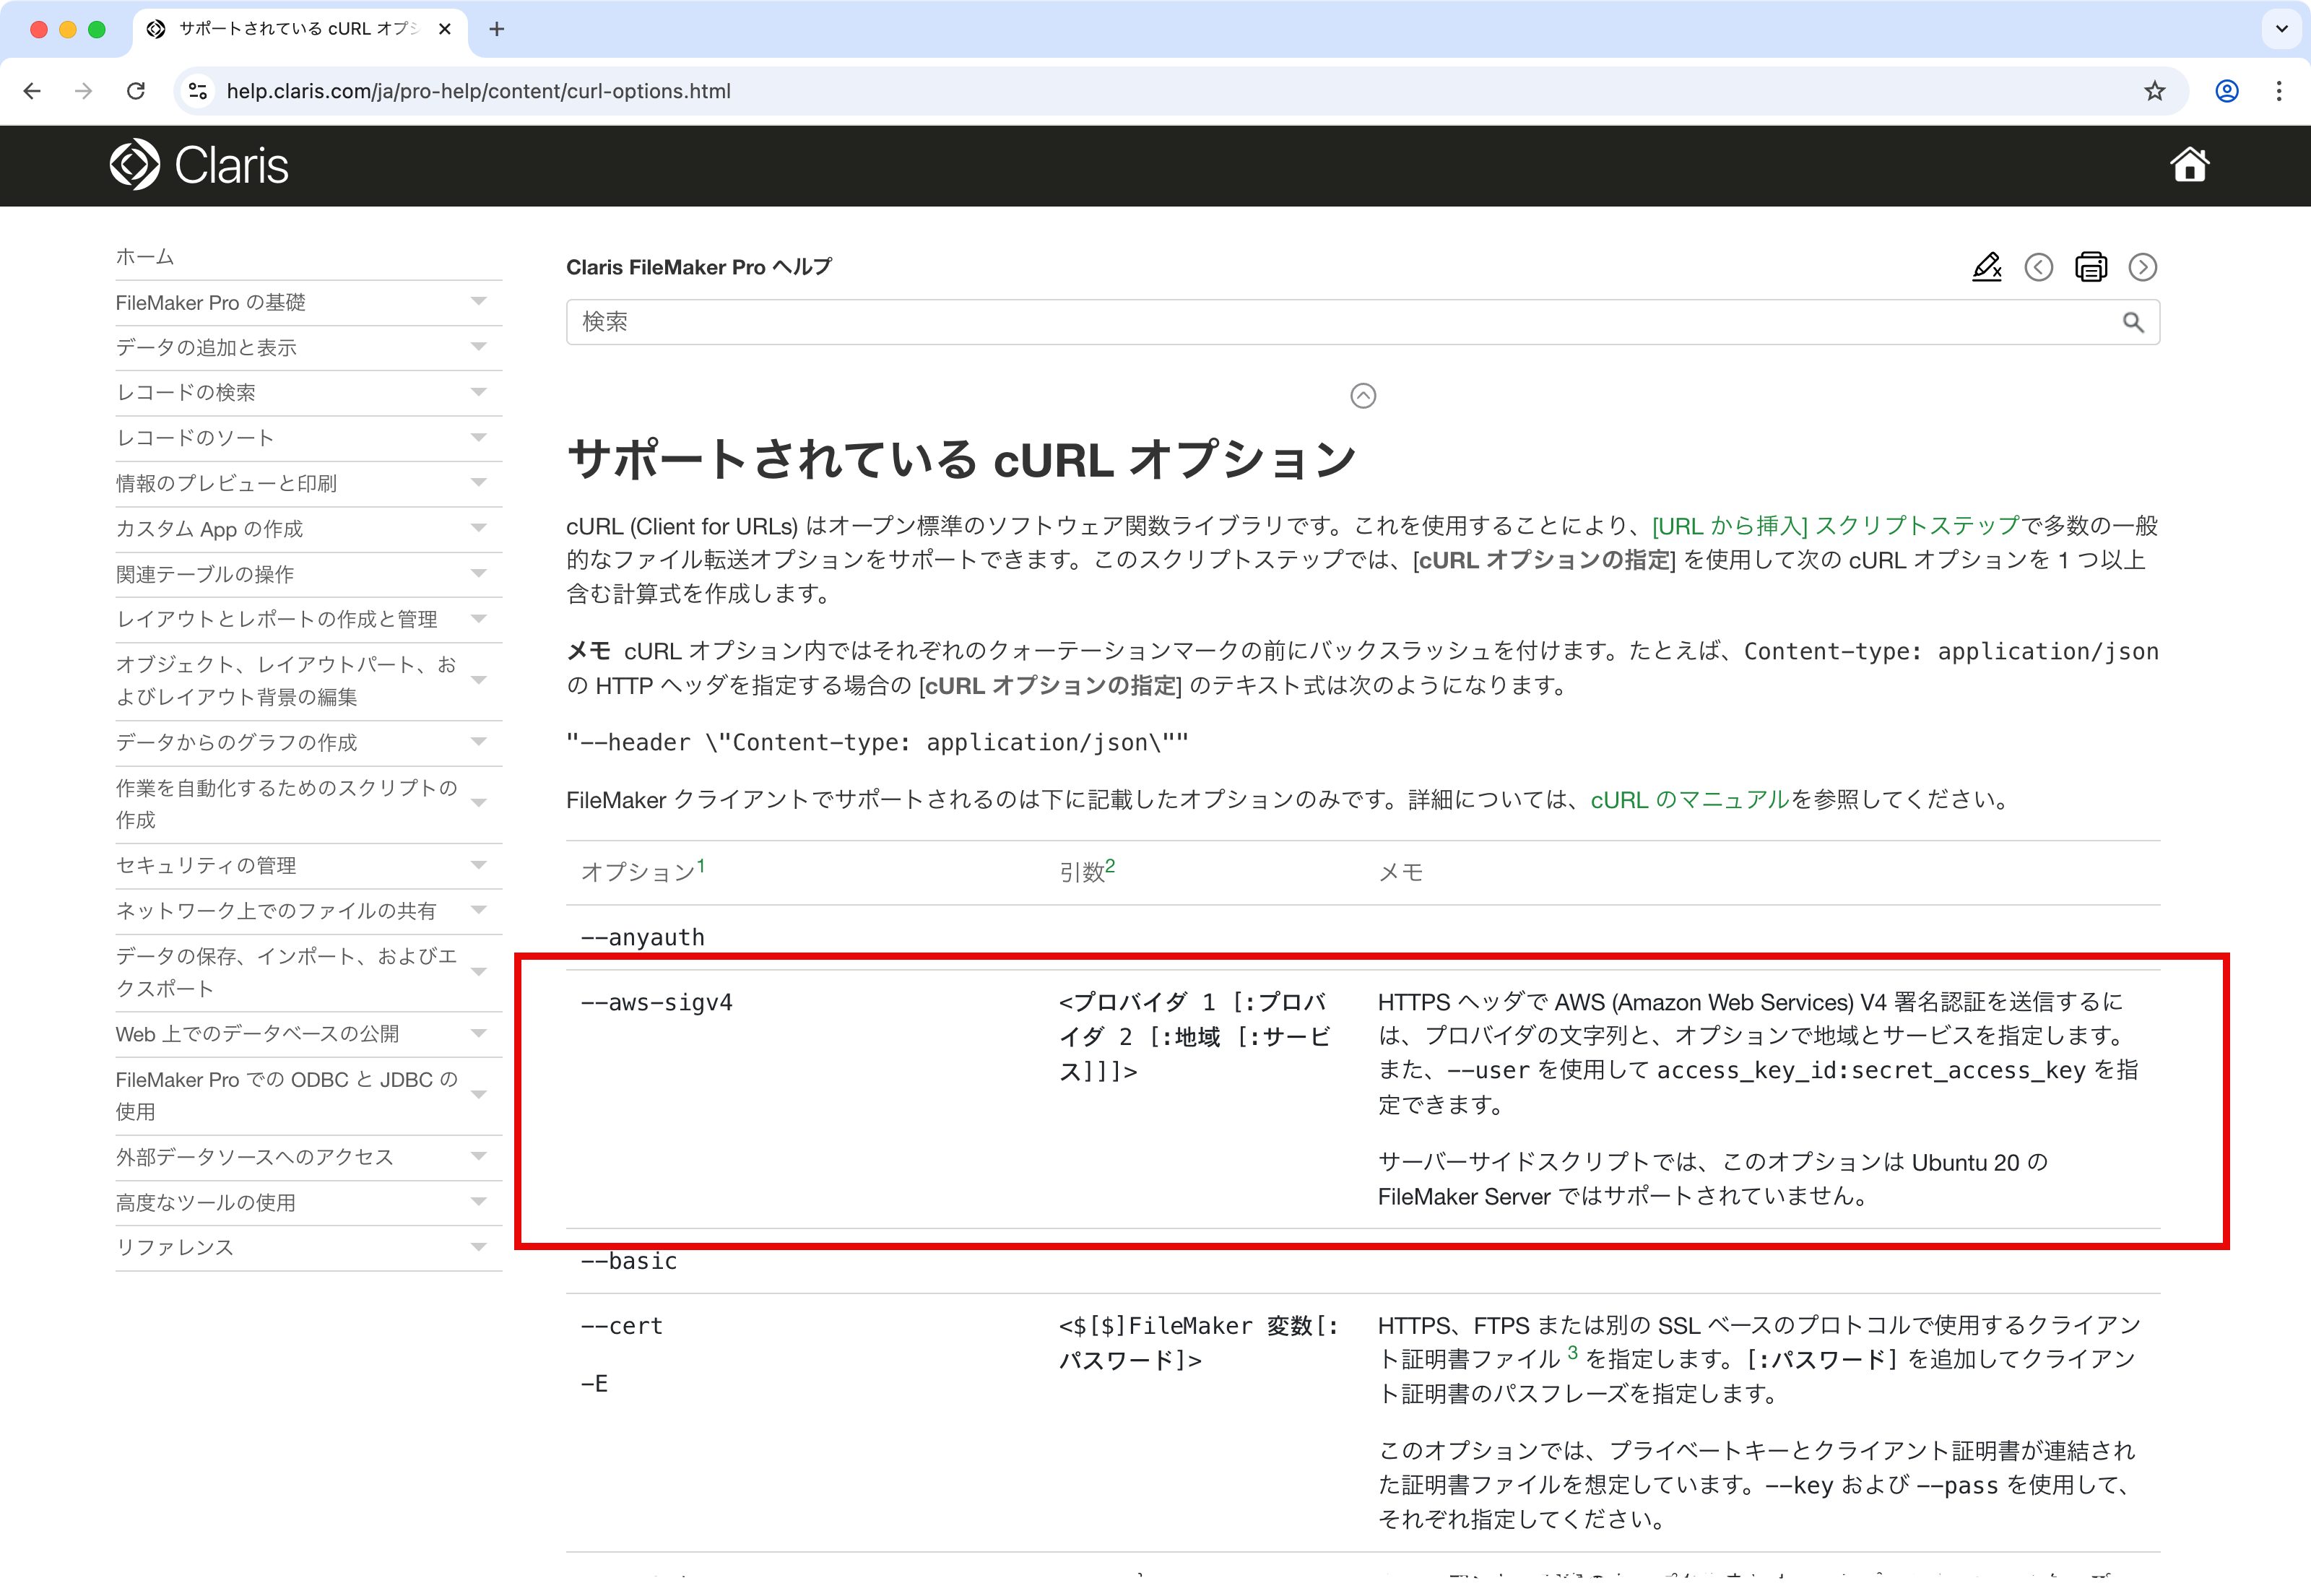
Task: Click --anyauth option text
Action: coord(642,938)
